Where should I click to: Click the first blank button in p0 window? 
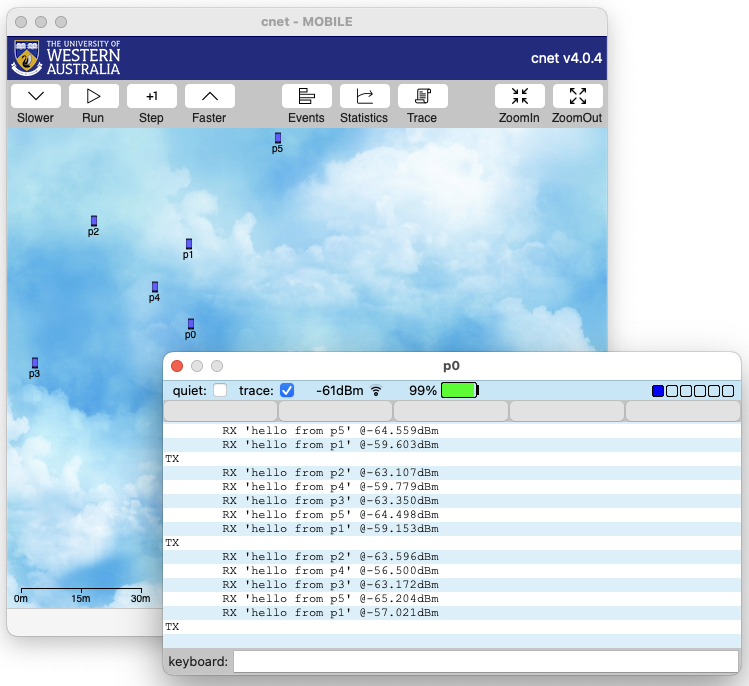220,411
